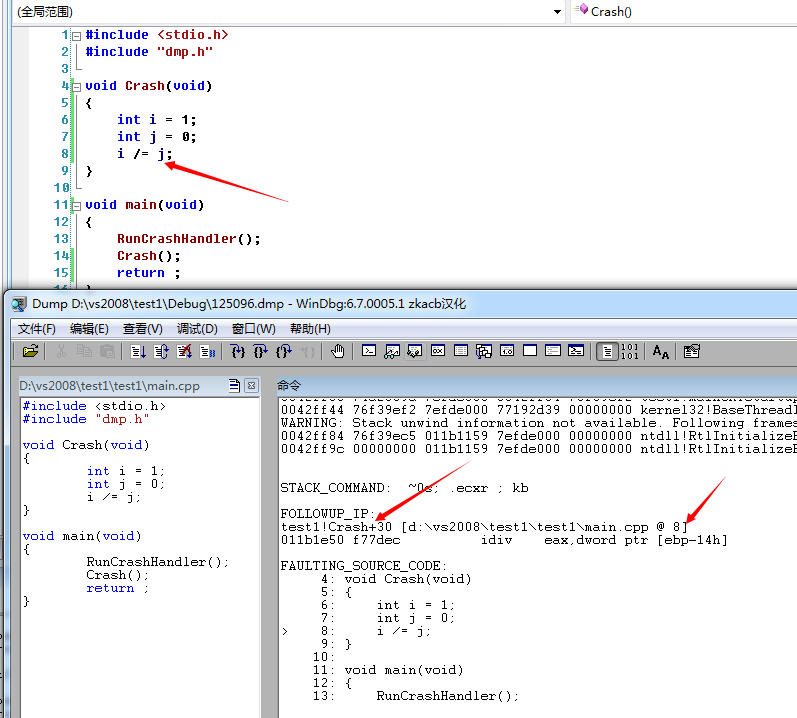The image size is (797, 718).
Task: Click the Font (AA) toolbar icon
Action: point(661,351)
